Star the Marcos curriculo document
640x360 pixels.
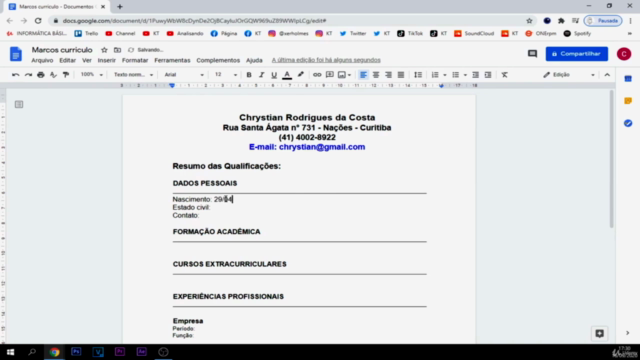[104, 50]
